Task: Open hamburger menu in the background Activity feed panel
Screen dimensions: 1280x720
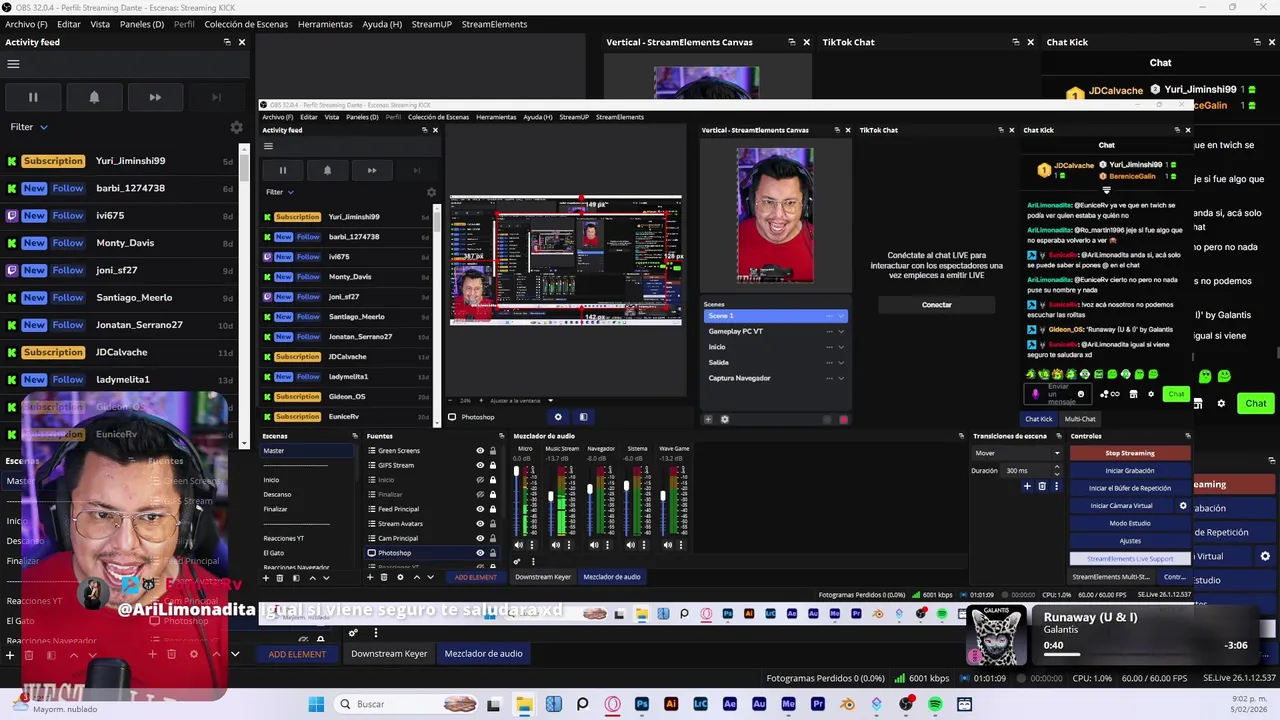Action: click(x=13, y=64)
